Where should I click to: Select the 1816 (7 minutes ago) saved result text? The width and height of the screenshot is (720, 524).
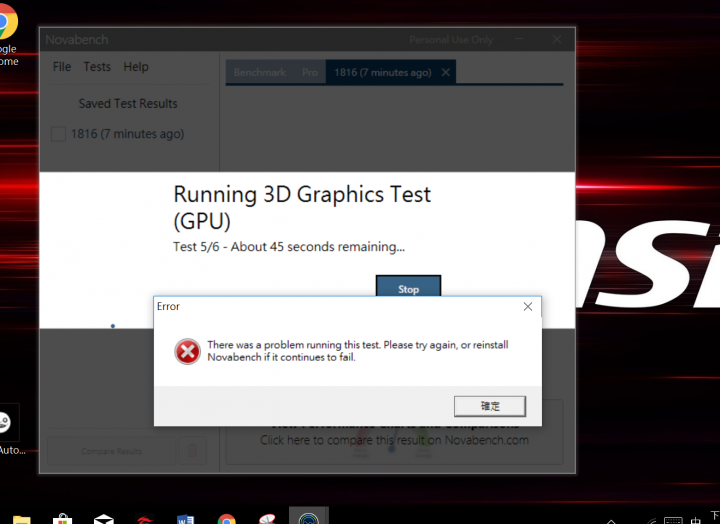(x=127, y=134)
